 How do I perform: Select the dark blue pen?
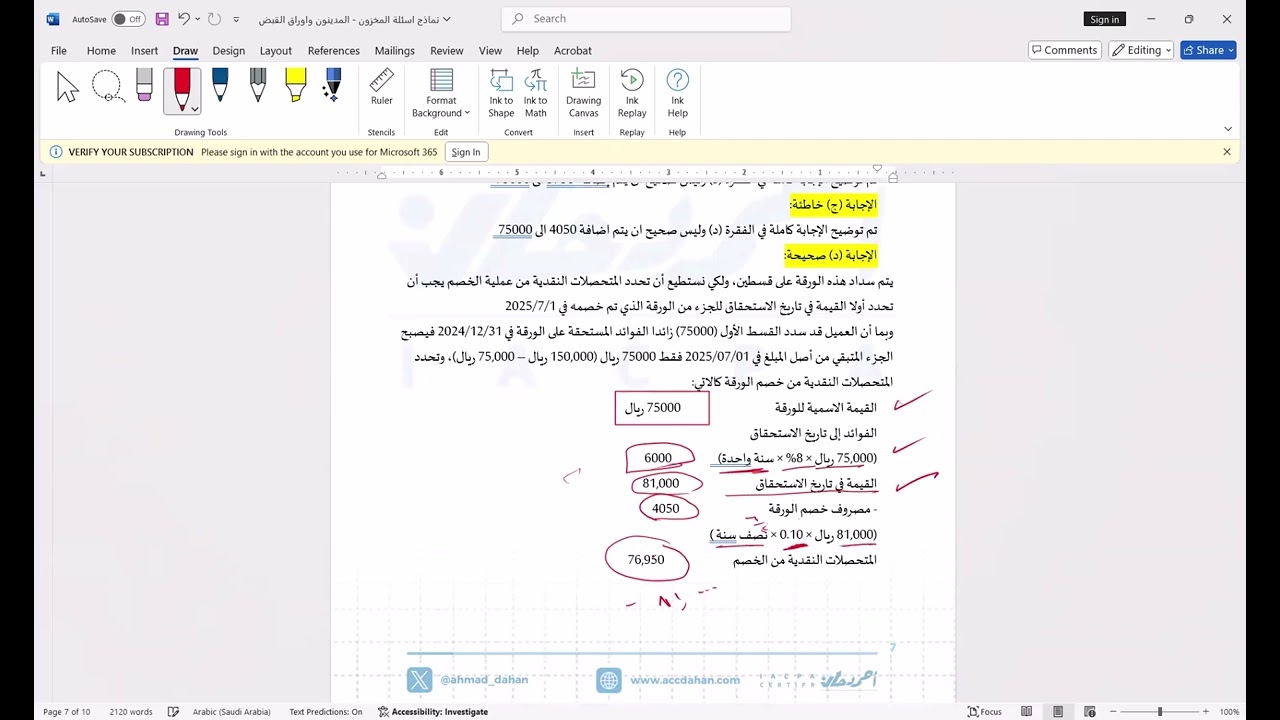pos(220,86)
